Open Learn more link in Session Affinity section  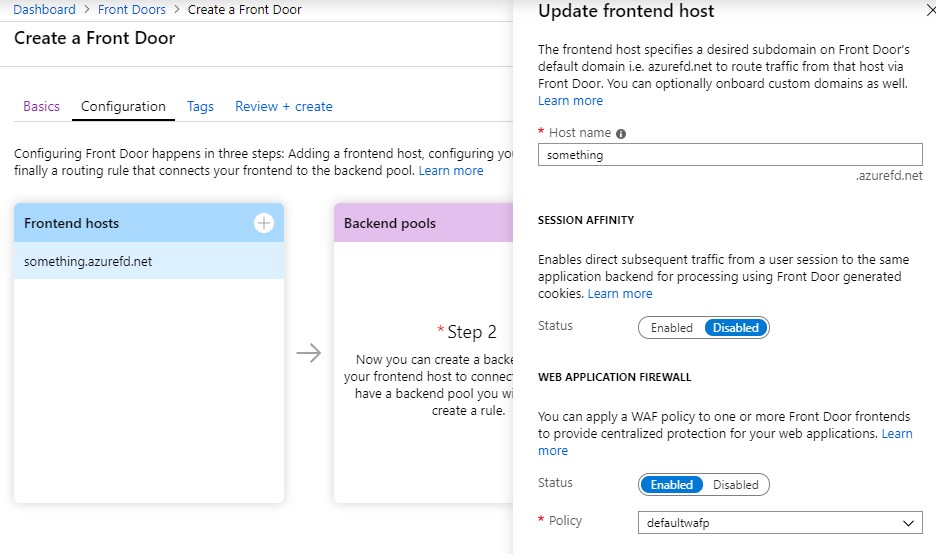point(620,294)
